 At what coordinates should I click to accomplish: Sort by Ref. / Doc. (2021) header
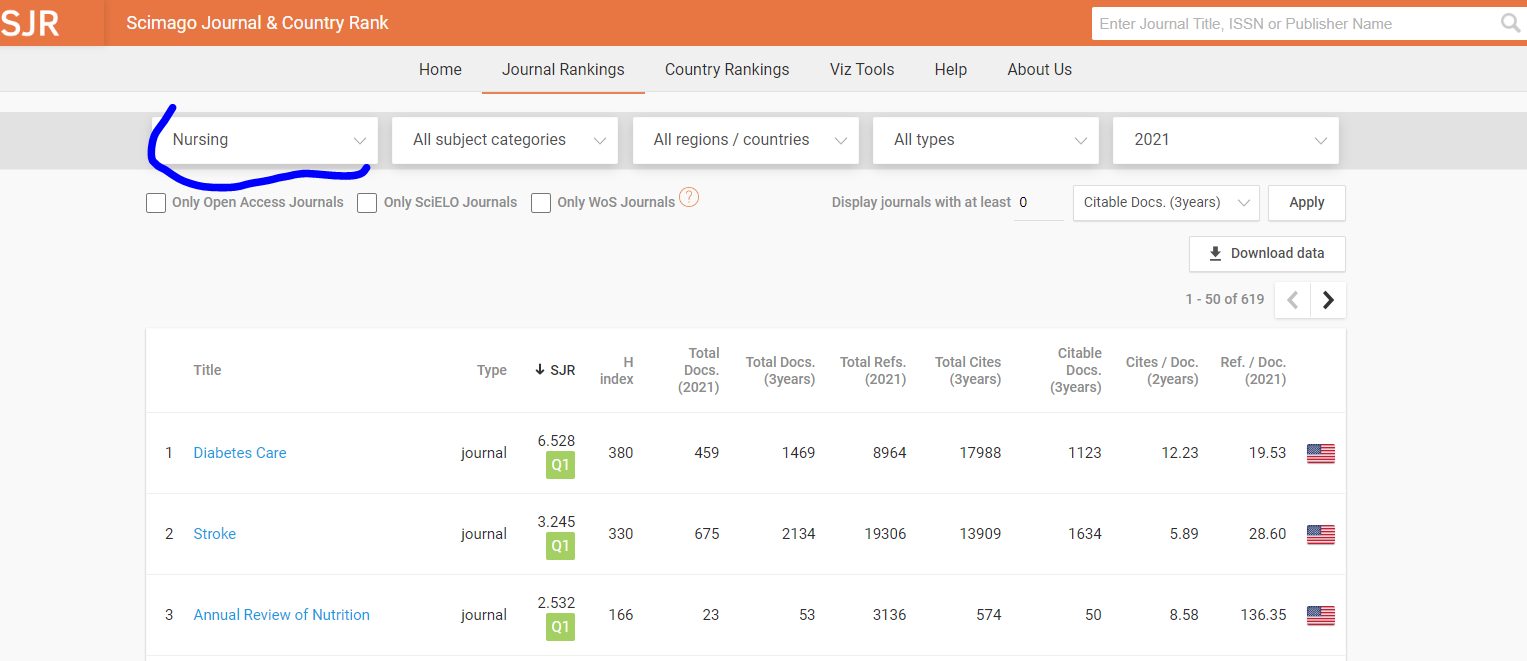1253,370
